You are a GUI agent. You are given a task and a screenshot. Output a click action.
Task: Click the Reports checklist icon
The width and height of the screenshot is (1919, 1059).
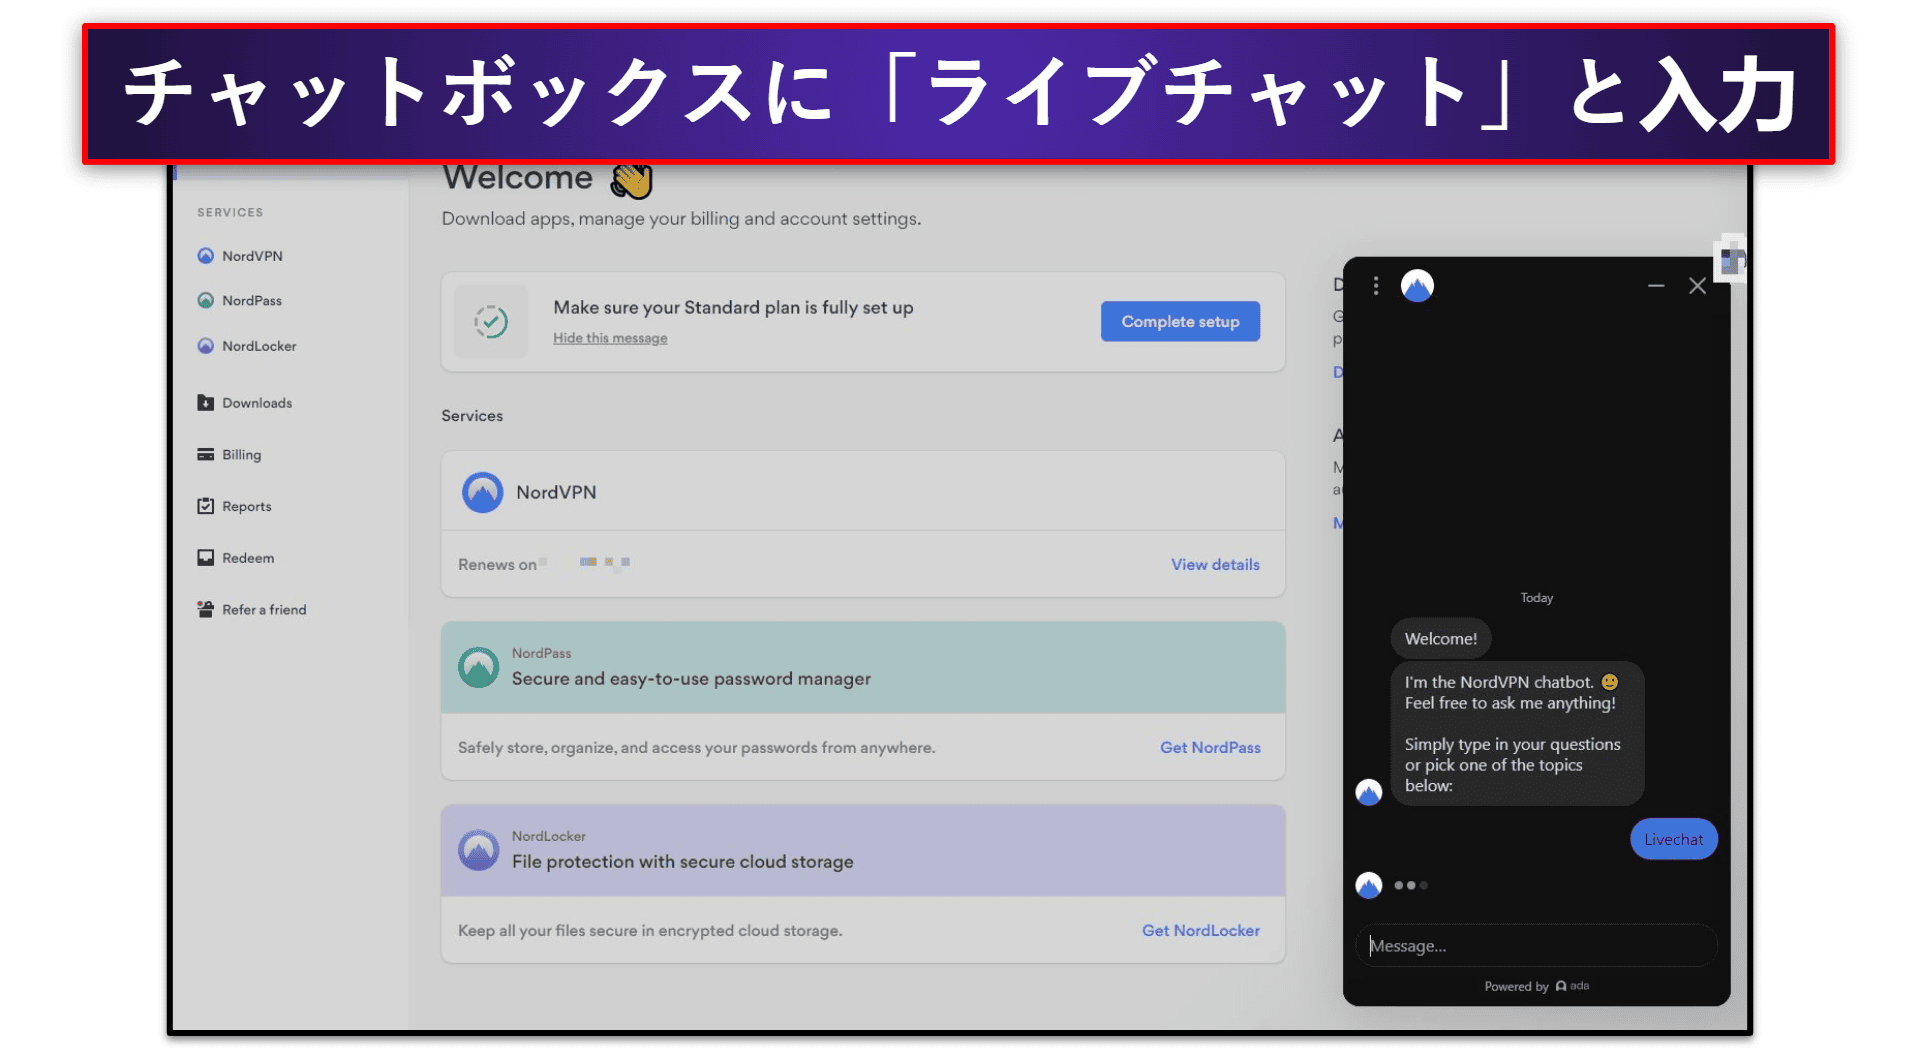click(206, 506)
